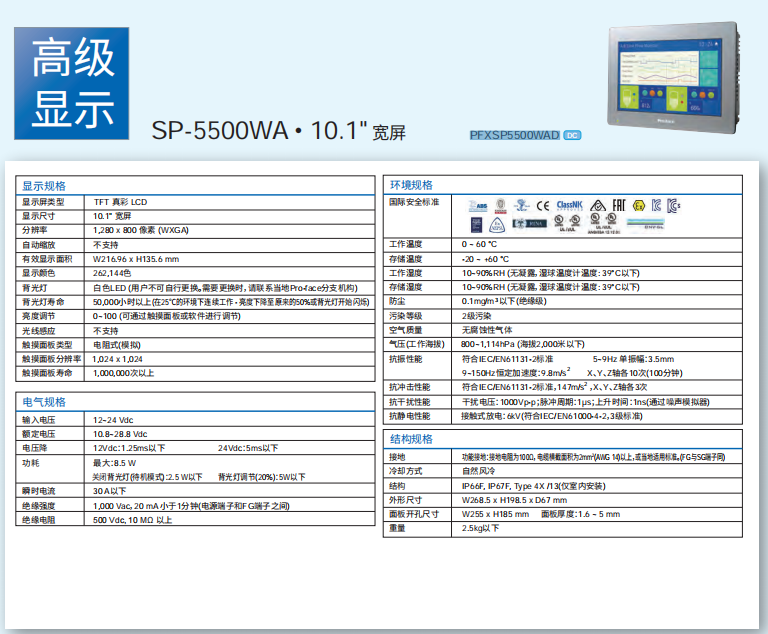Click the TFT 真彩 LCD value
Screen dimensions: 768x634
point(120,202)
